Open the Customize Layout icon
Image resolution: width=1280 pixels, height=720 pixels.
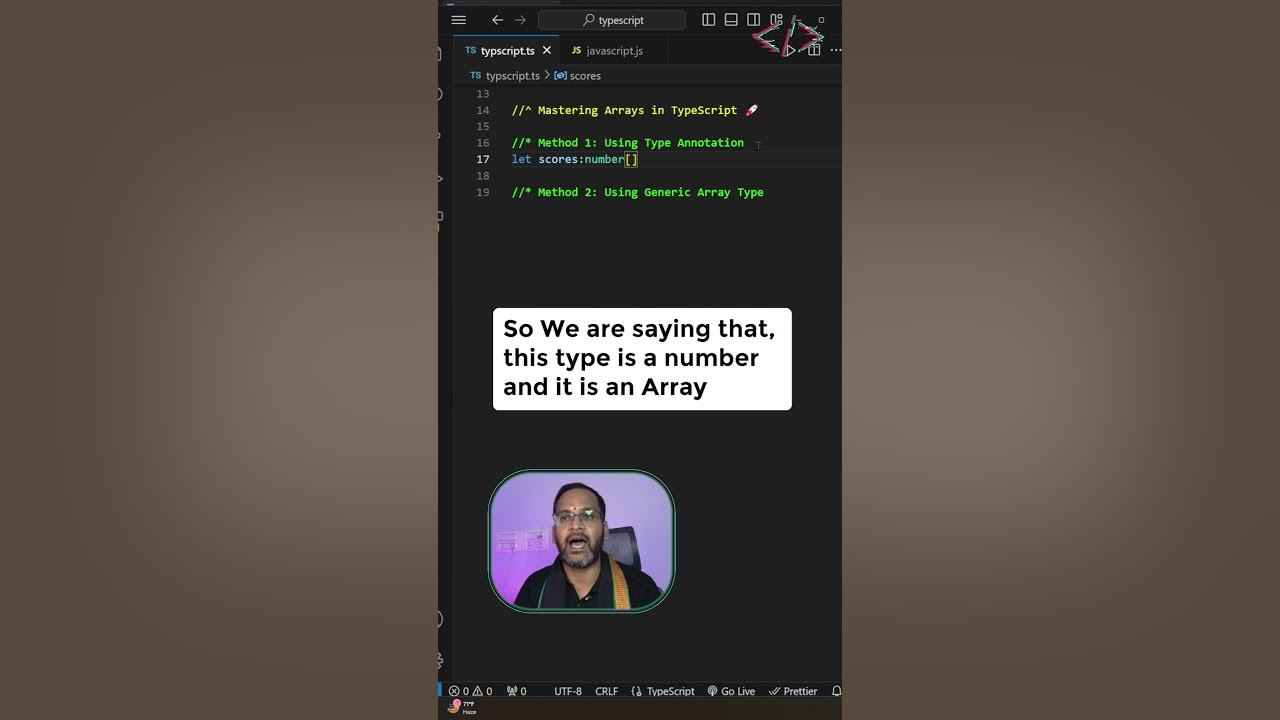click(x=776, y=20)
